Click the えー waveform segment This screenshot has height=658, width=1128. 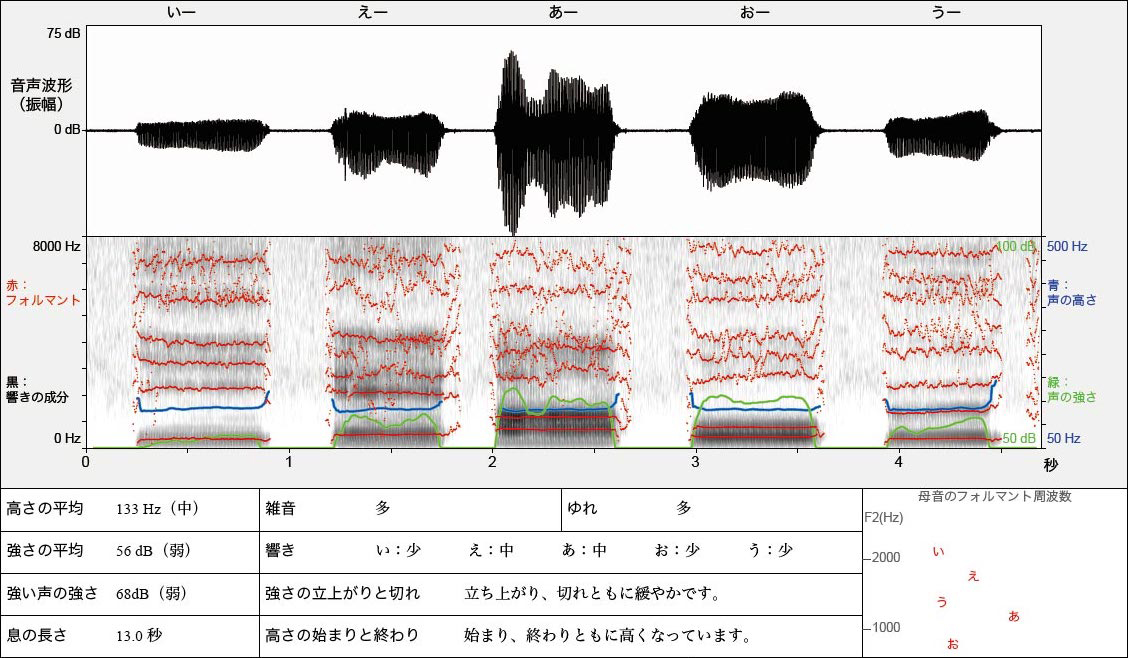[388, 132]
